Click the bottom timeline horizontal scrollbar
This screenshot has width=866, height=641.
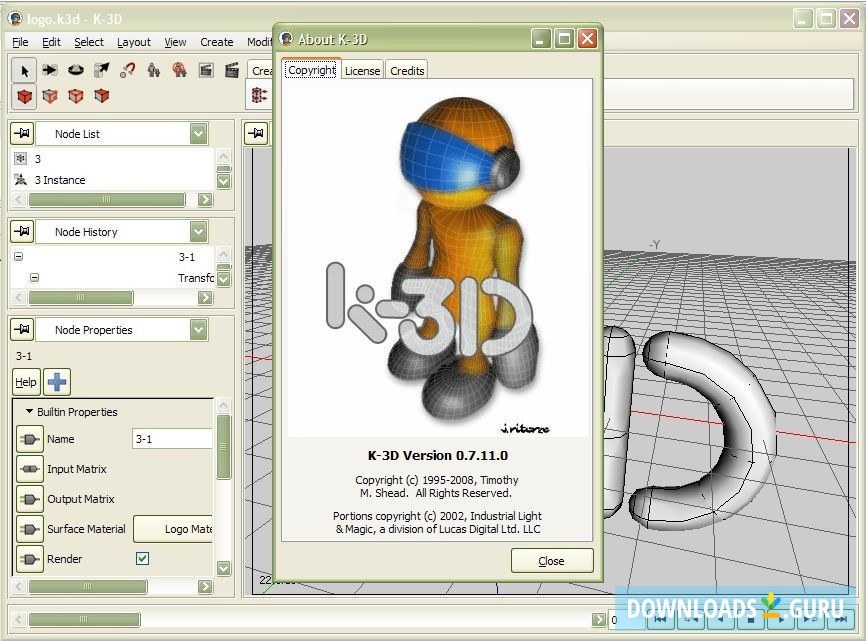83,619
